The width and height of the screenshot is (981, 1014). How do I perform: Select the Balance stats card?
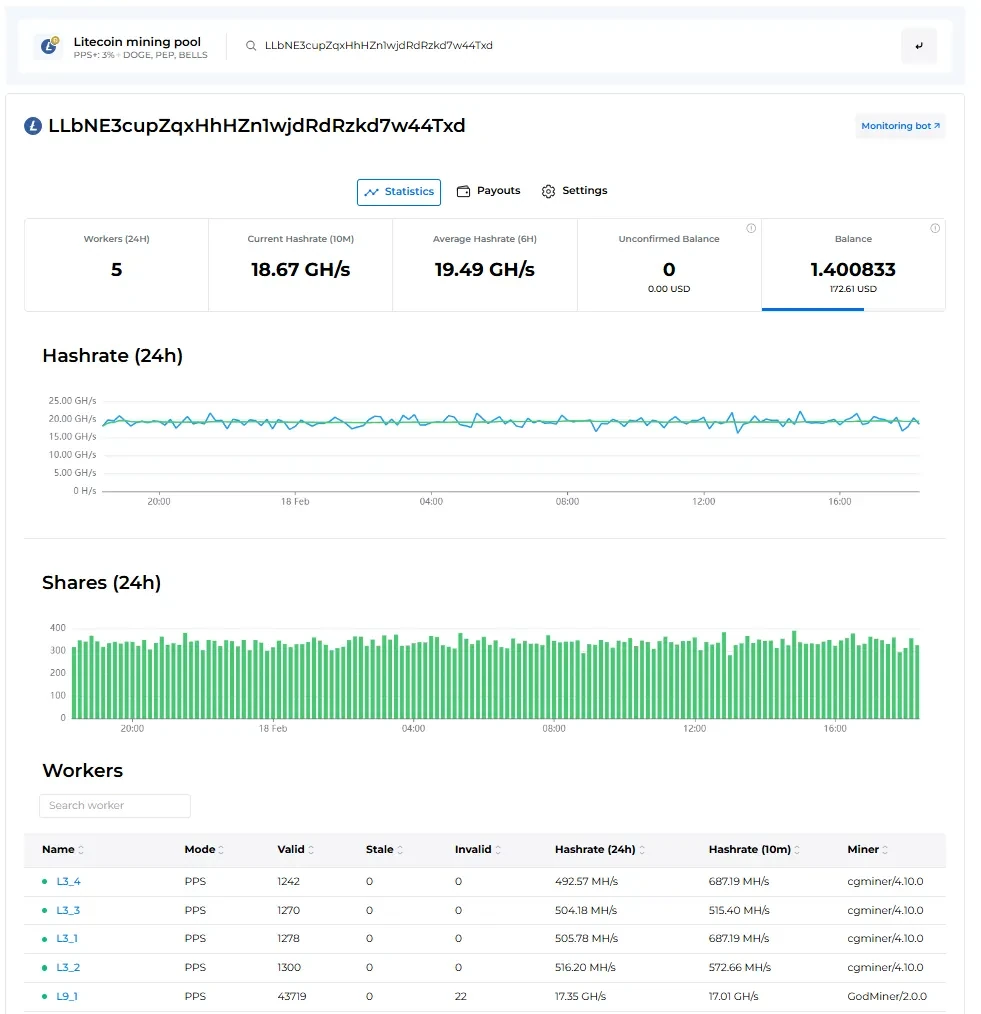coord(853,265)
